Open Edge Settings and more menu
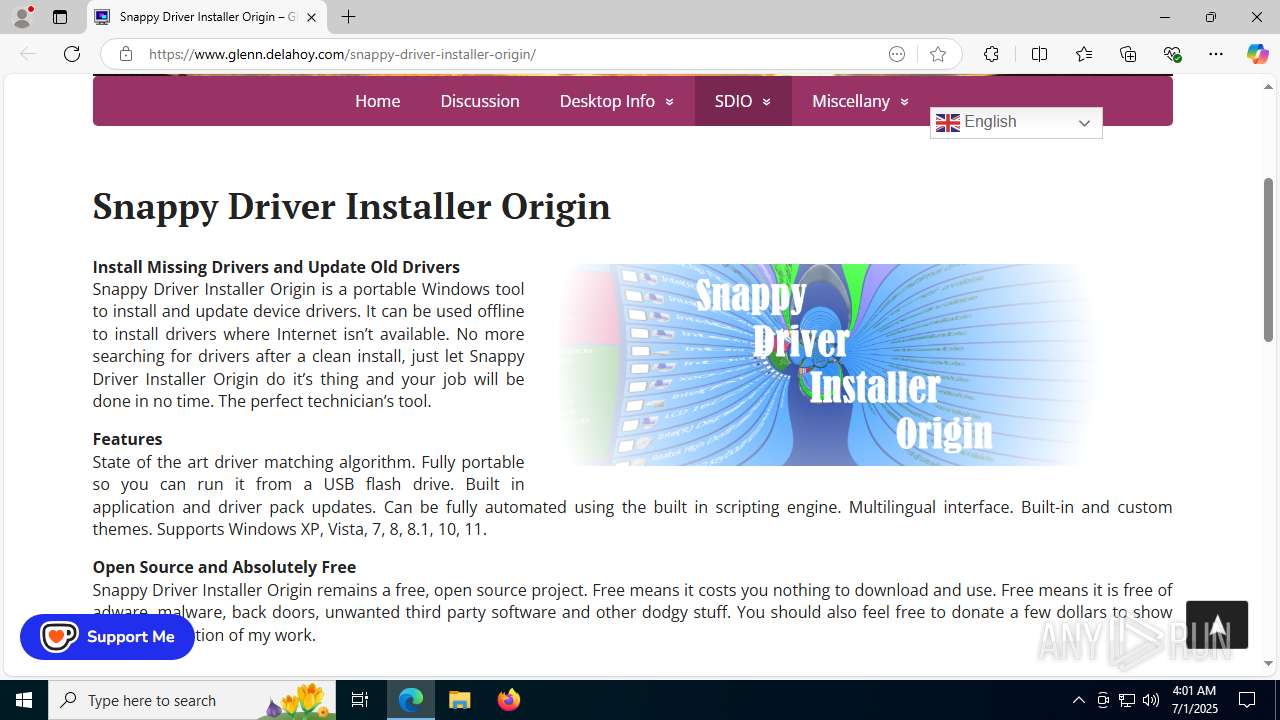 [1216, 54]
